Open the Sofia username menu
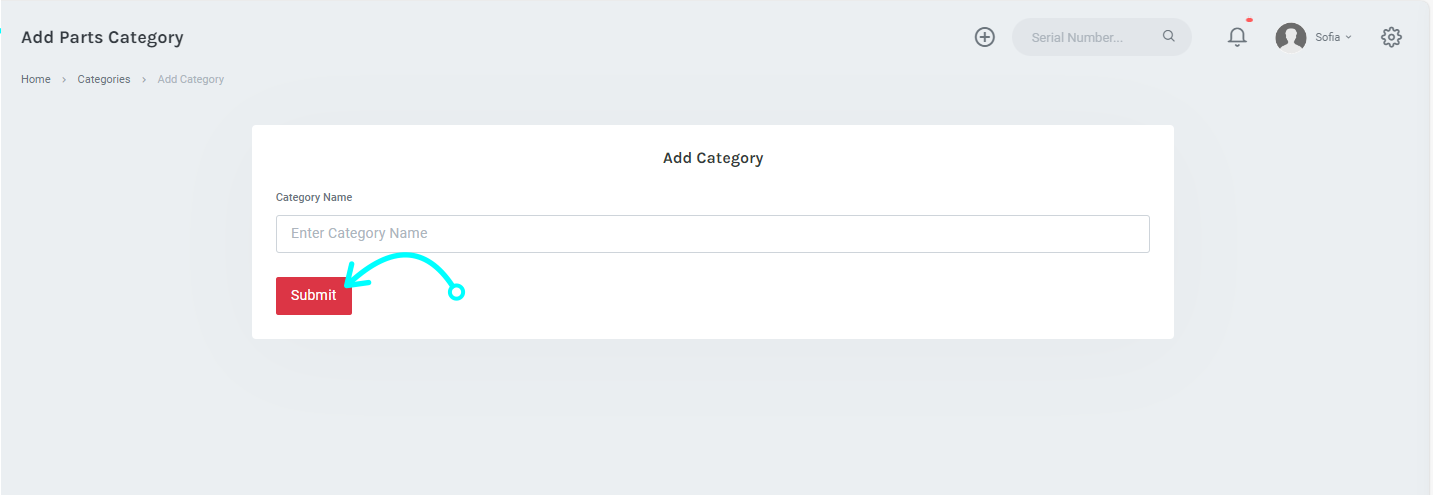The width and height of the screenshot is (1433, 495). (1327, 37)
